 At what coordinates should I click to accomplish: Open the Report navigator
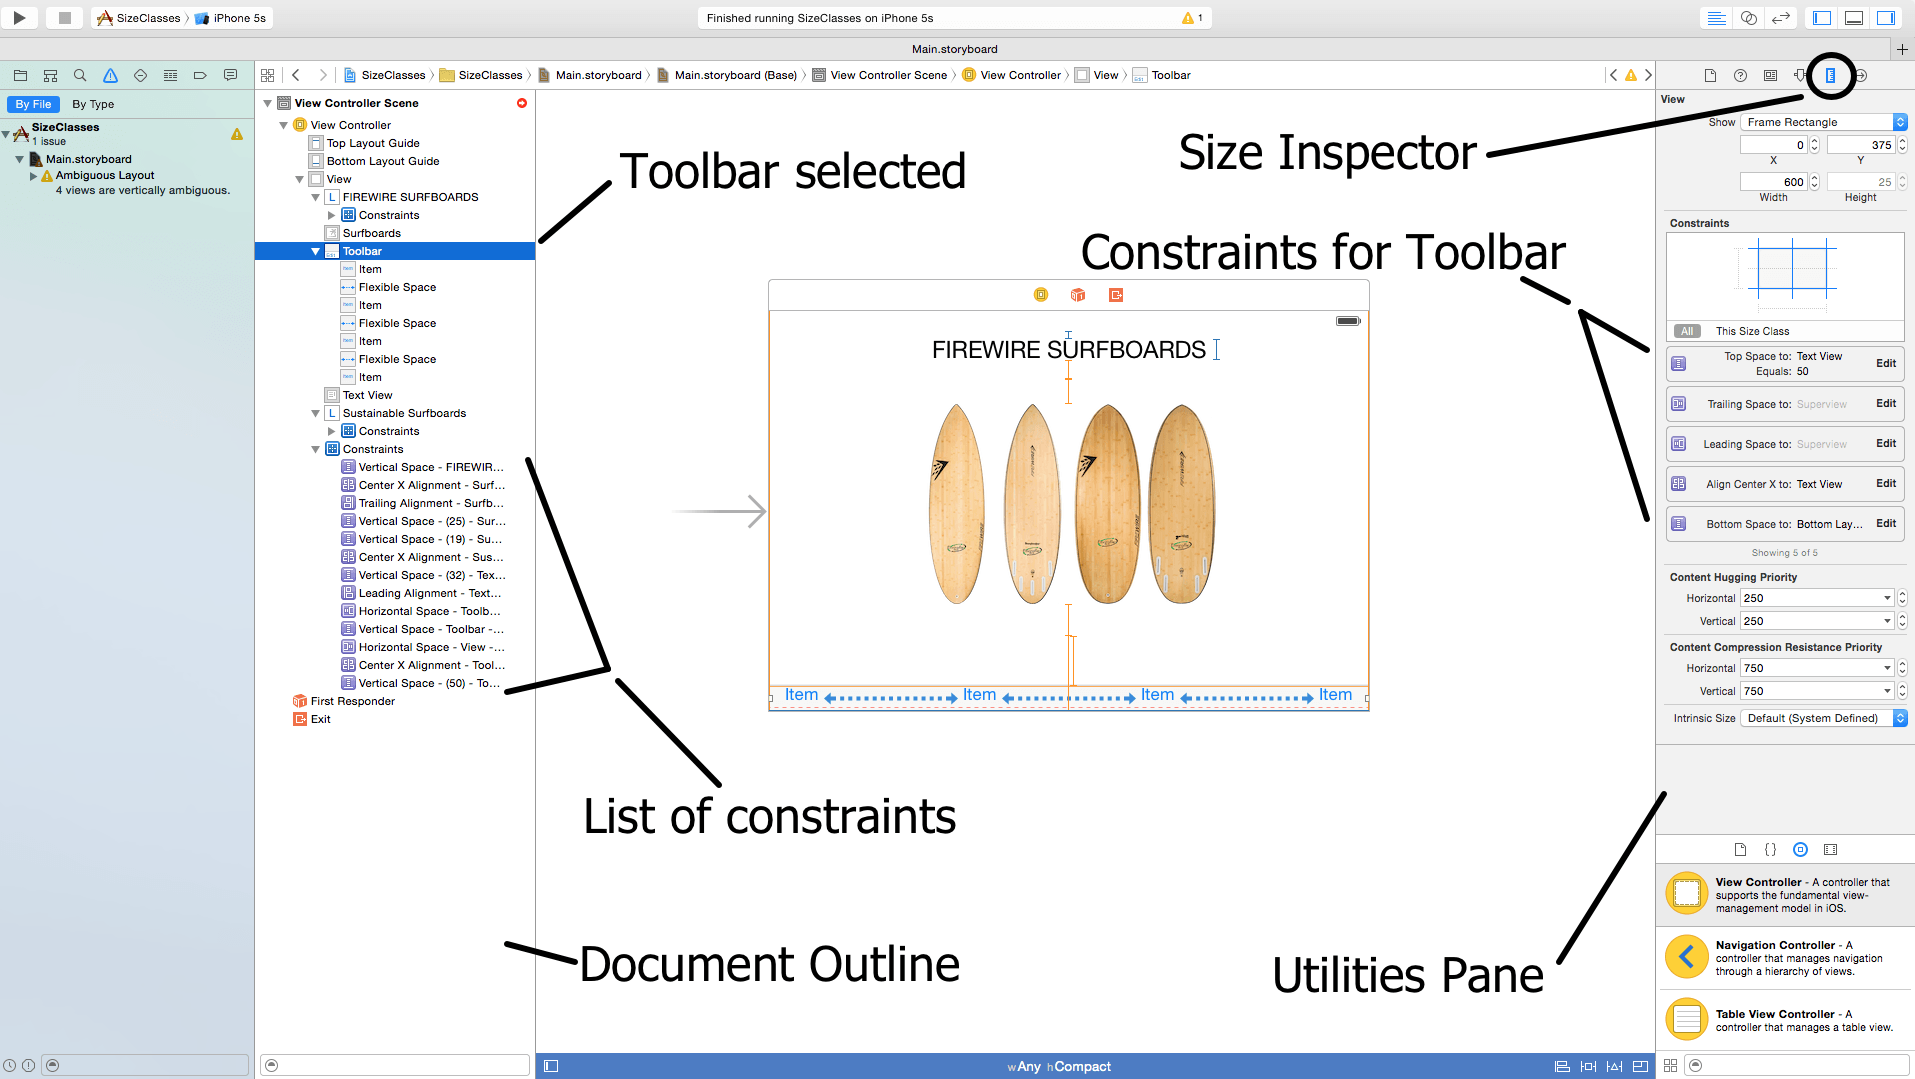230,75
